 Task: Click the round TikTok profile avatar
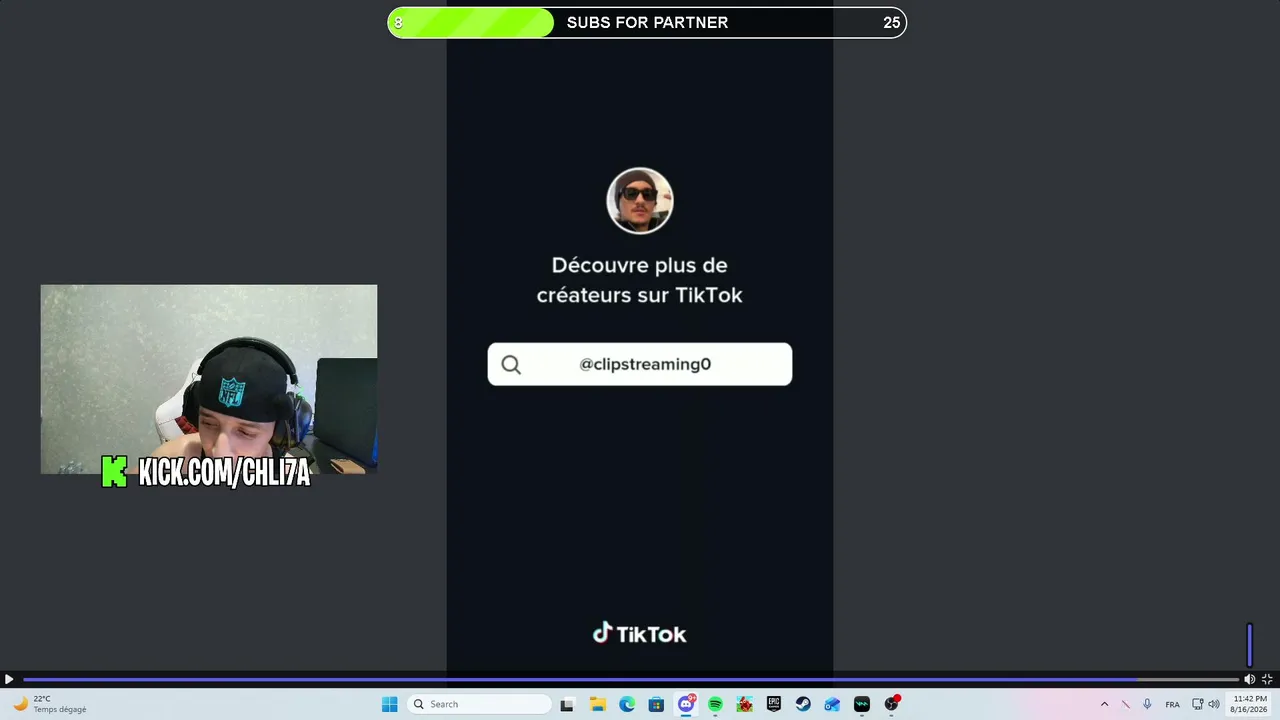pos(640,201)
